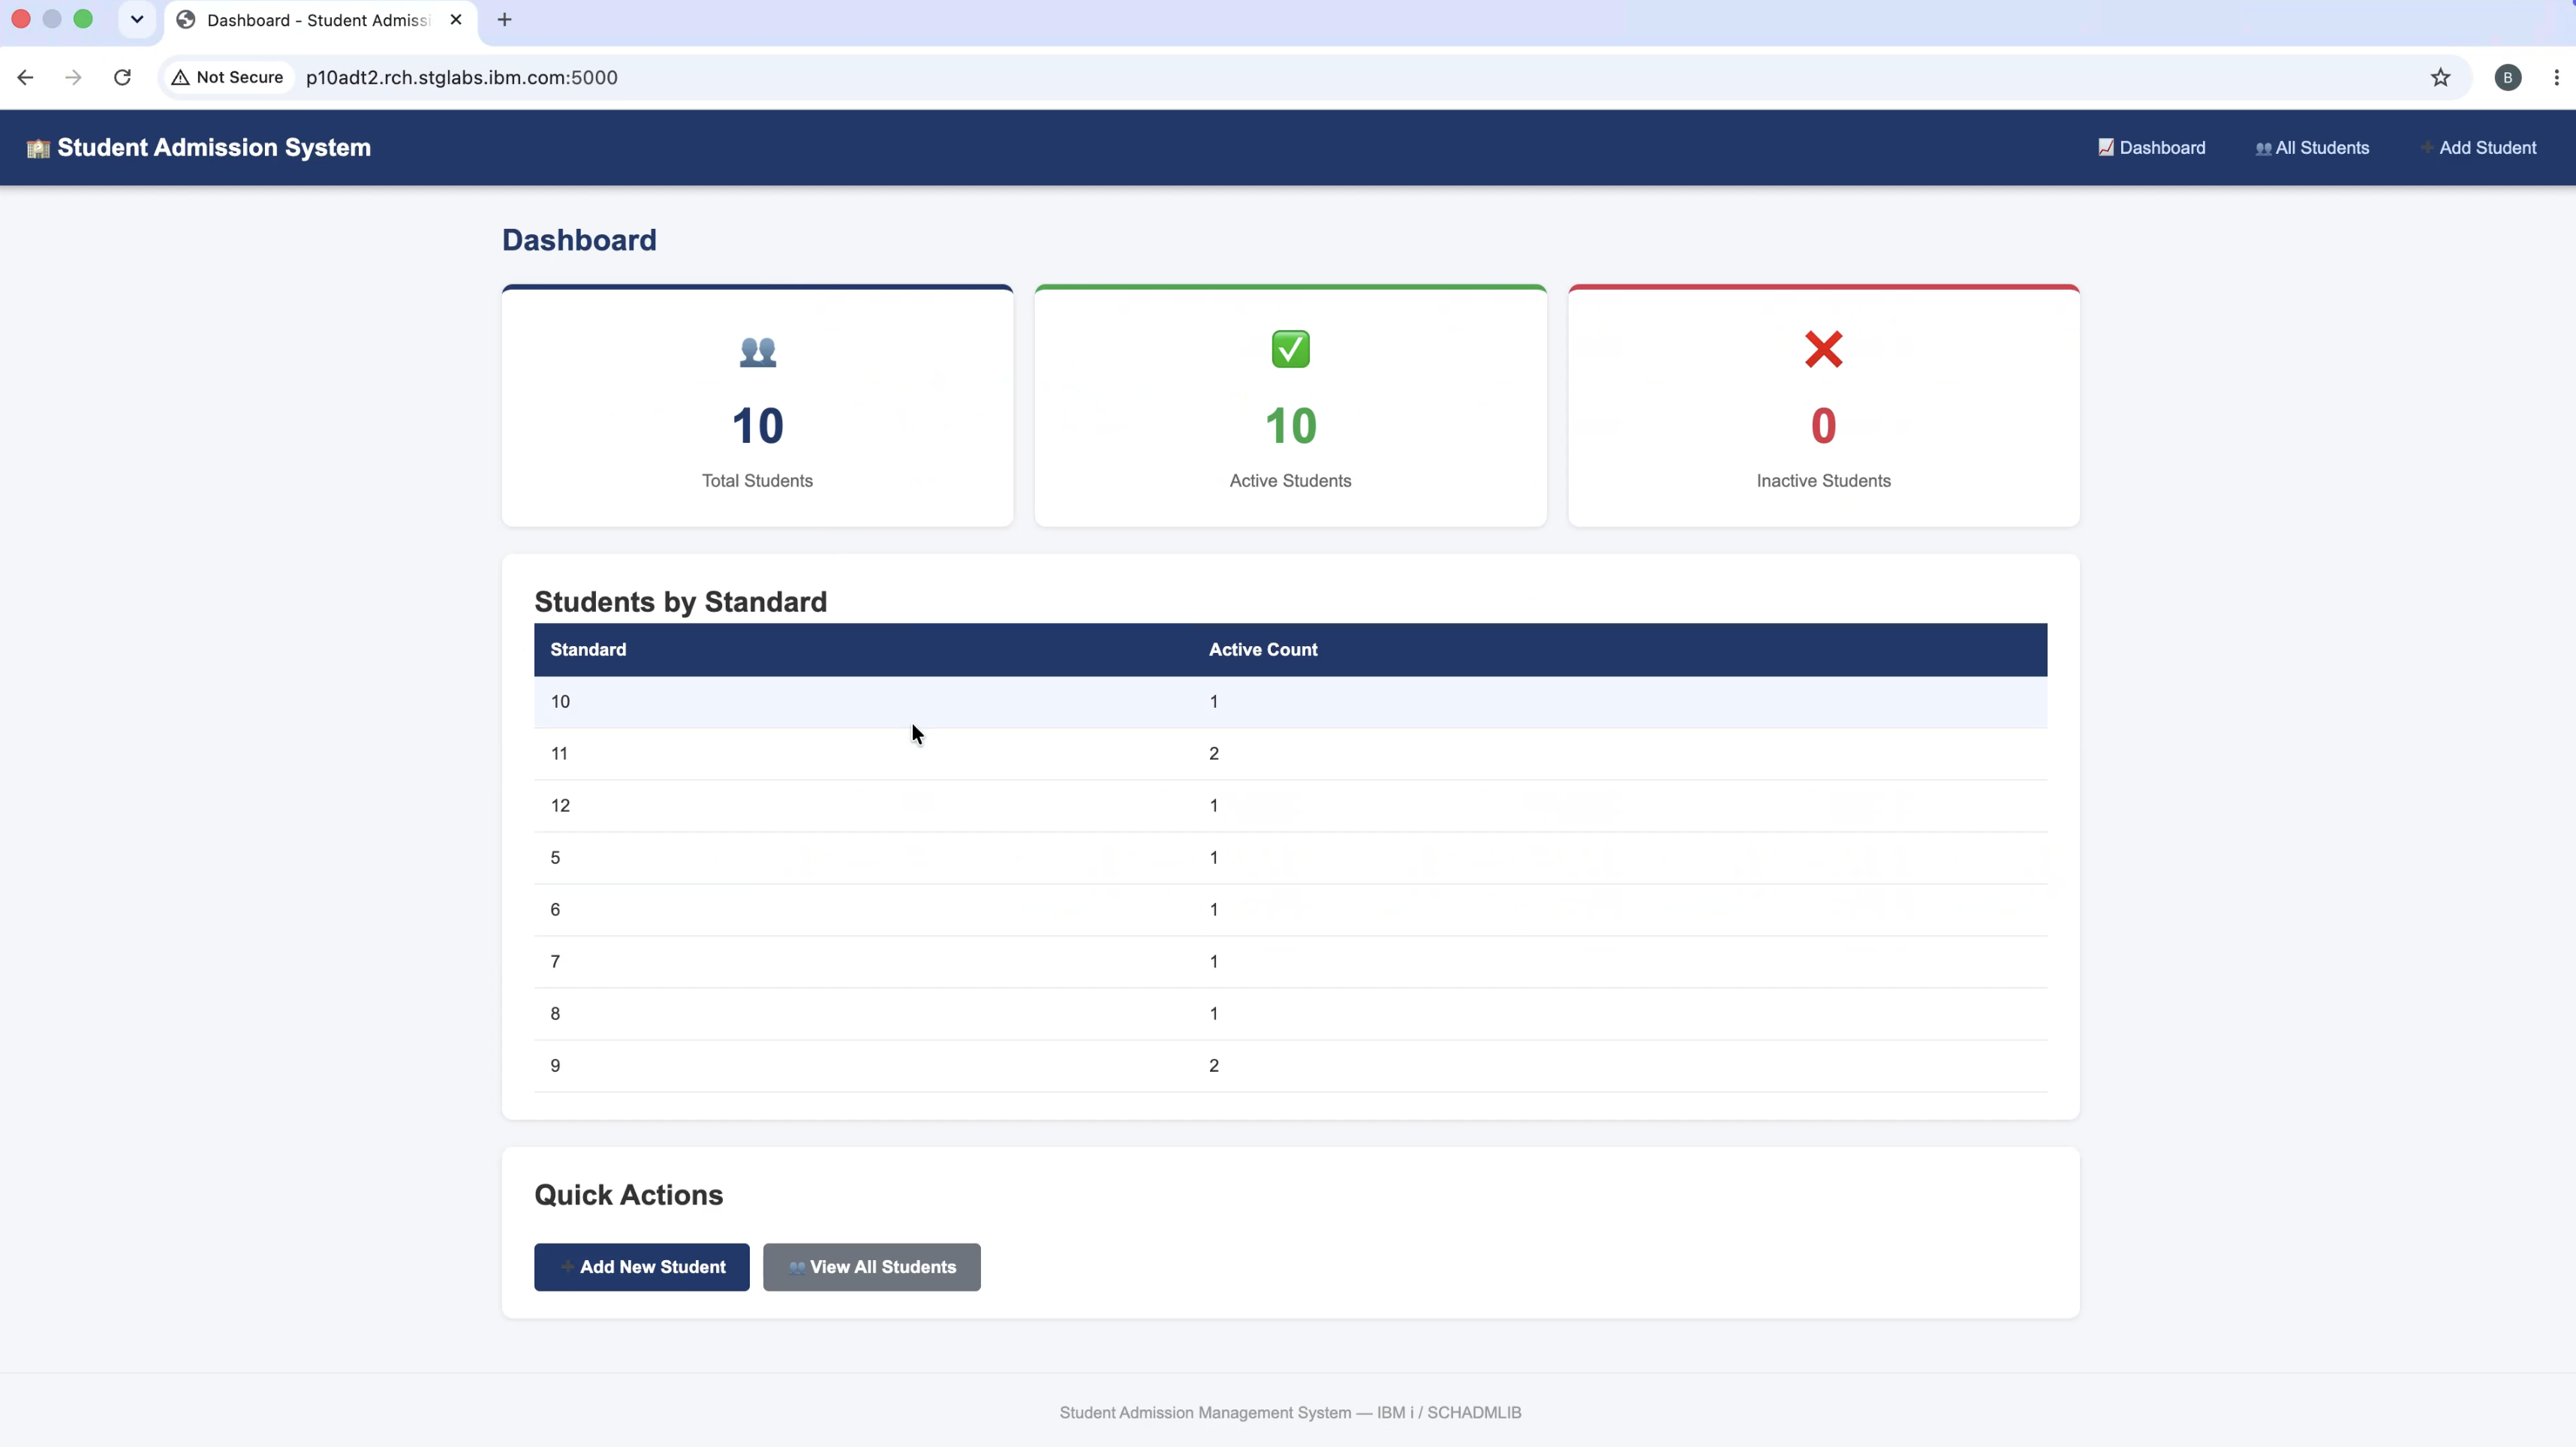Close the Dashboard browser tab
This screenshot has height=1447, width=2576.
tap(456, 20)
